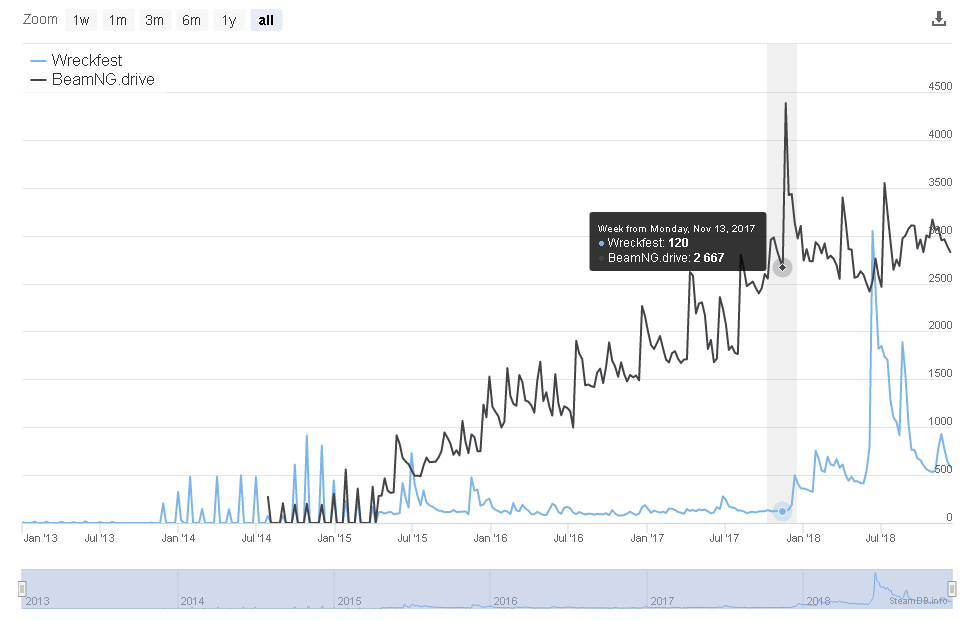Set zoom range to 1m
Screen dimensions: 967x620
click(x=118, y=20)
